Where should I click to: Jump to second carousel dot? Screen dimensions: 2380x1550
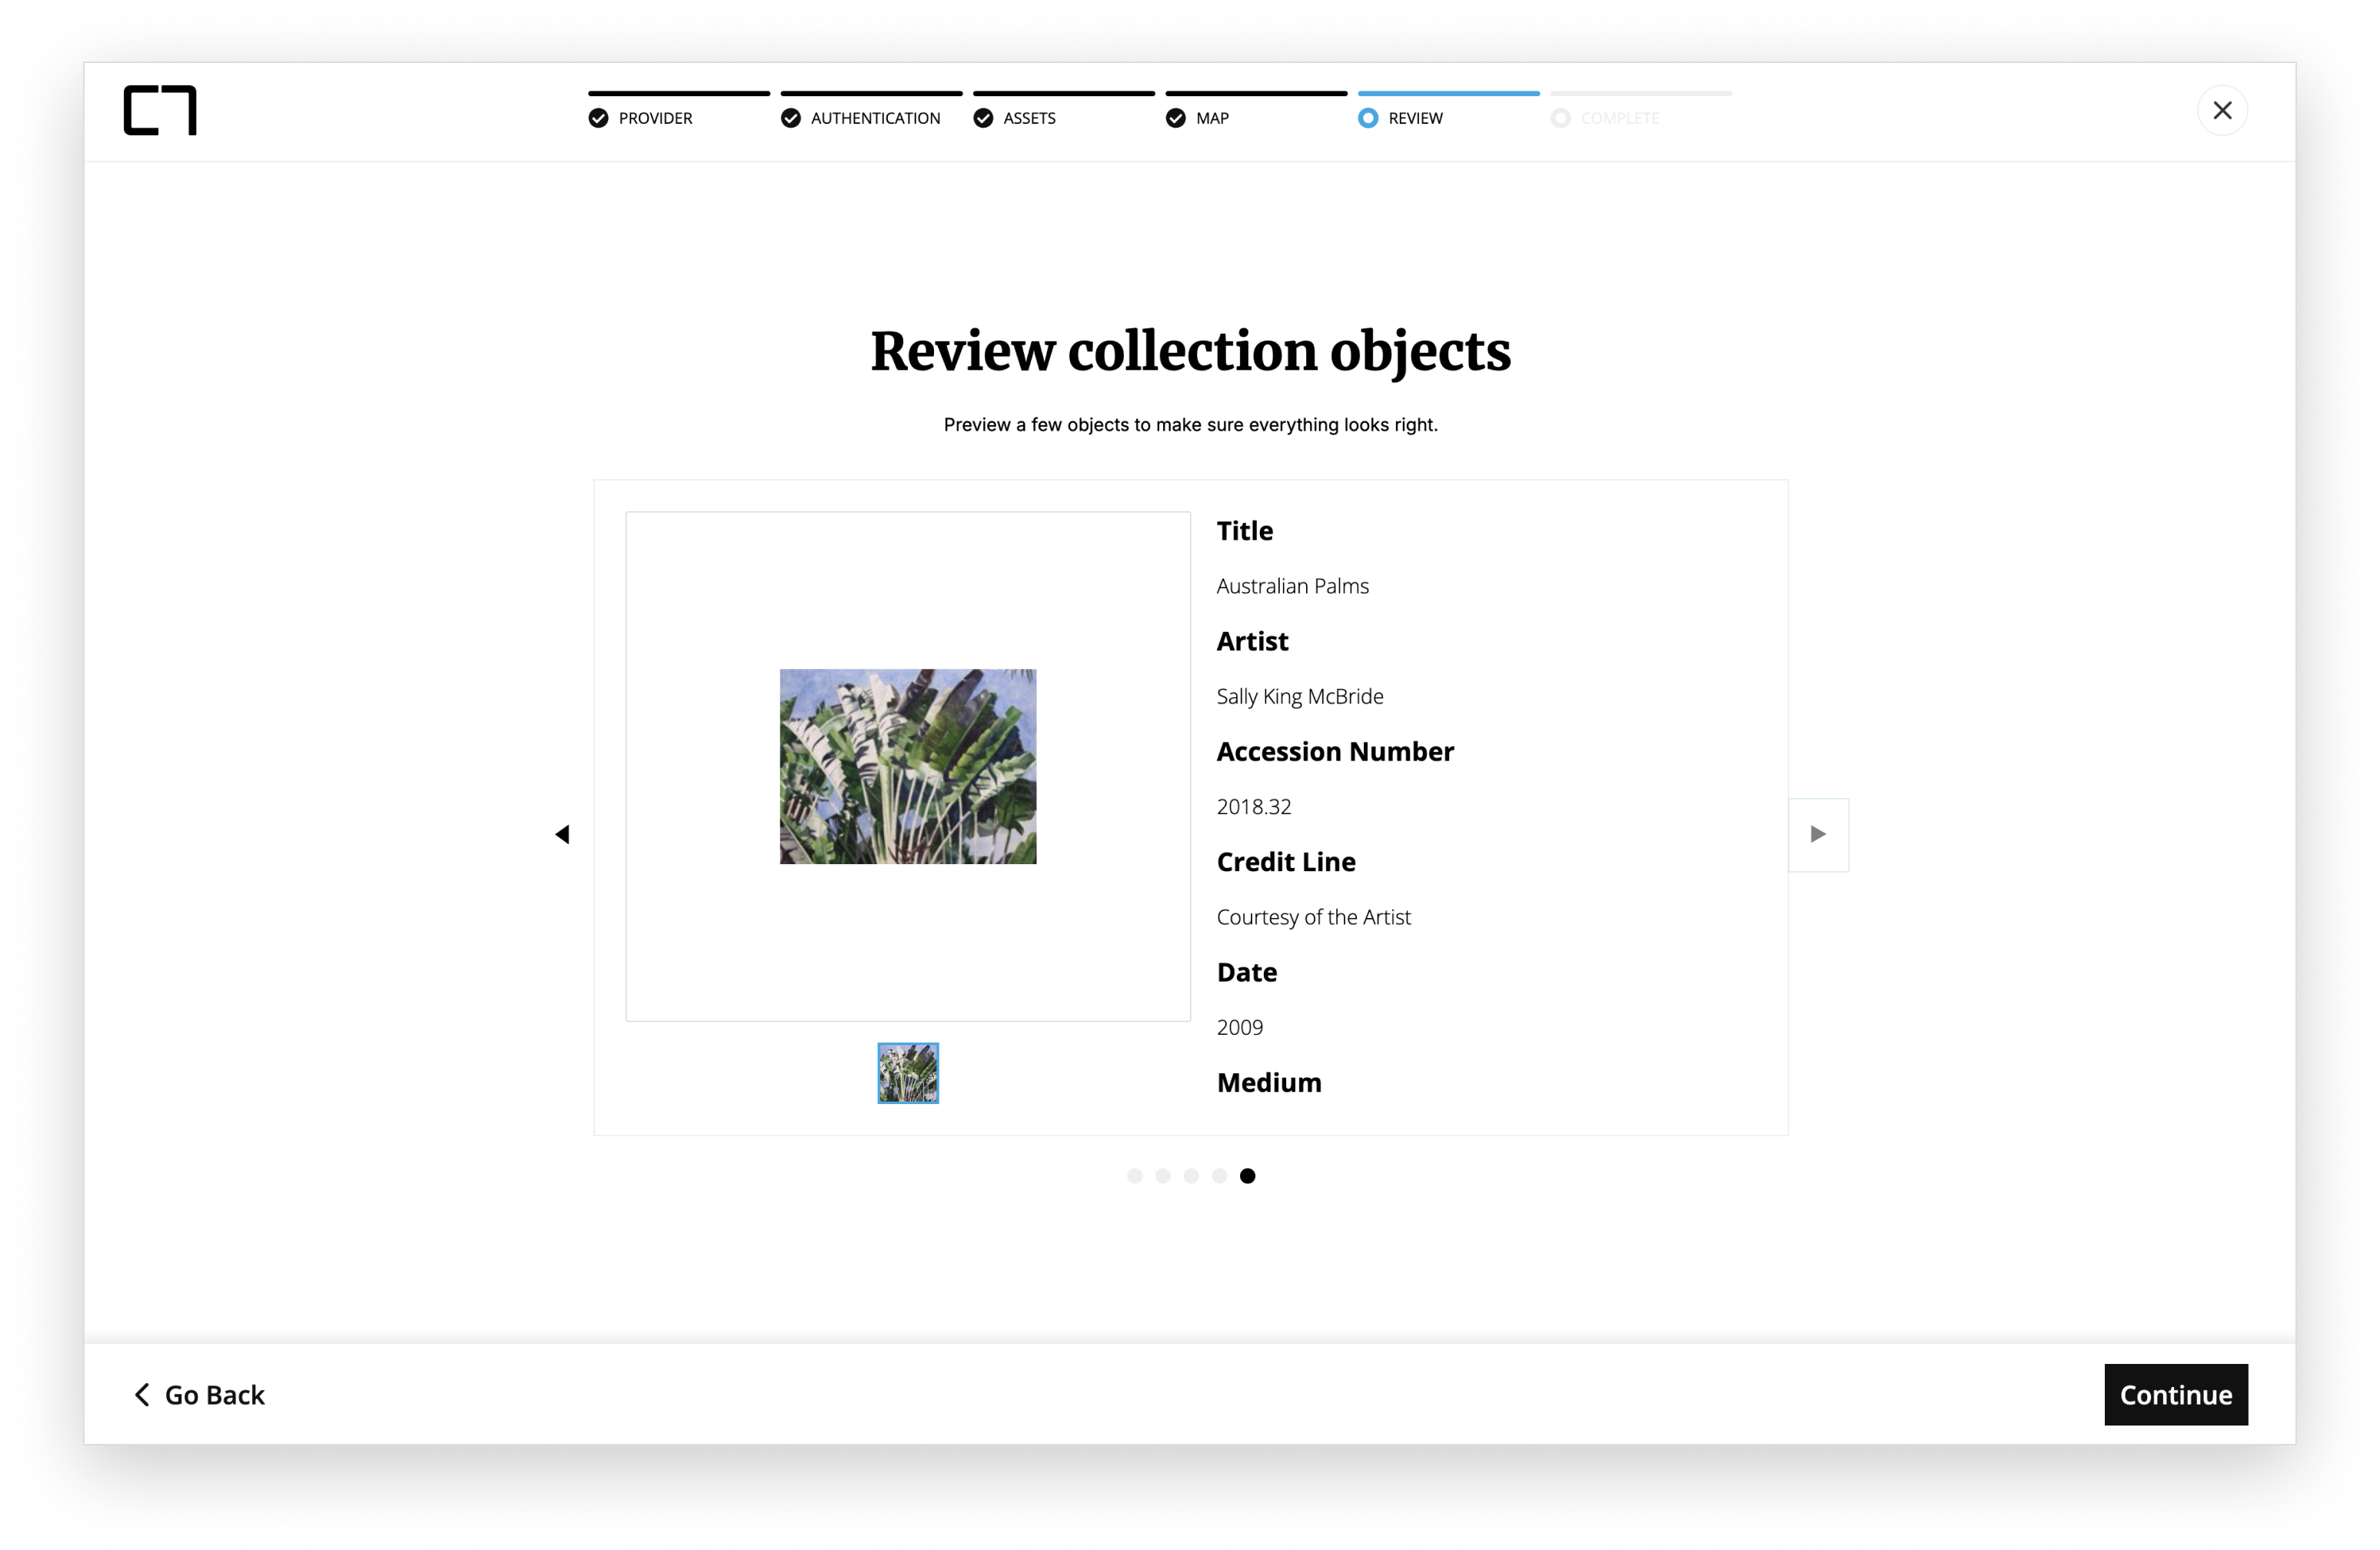pos(1163,1176)
